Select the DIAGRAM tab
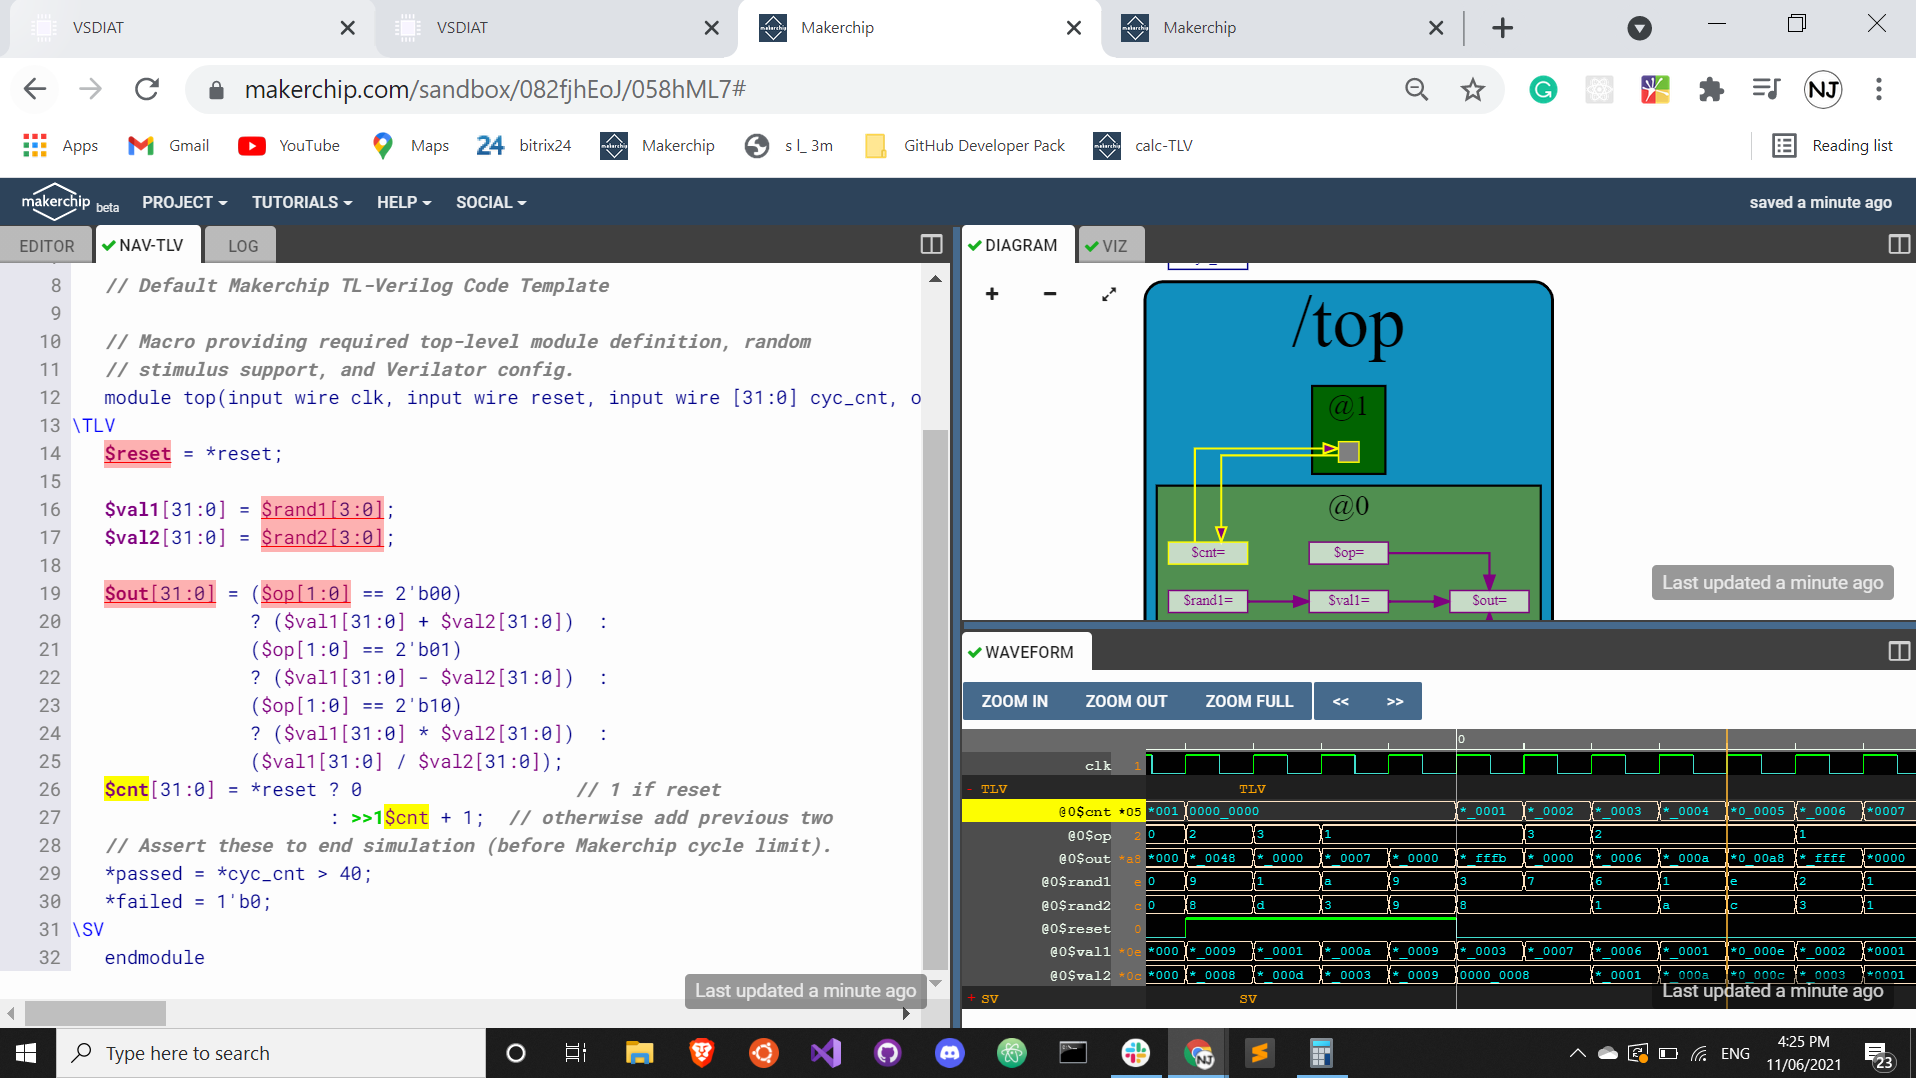The width and height of the screenshot is (1916, 1078). coord(1018,245)
